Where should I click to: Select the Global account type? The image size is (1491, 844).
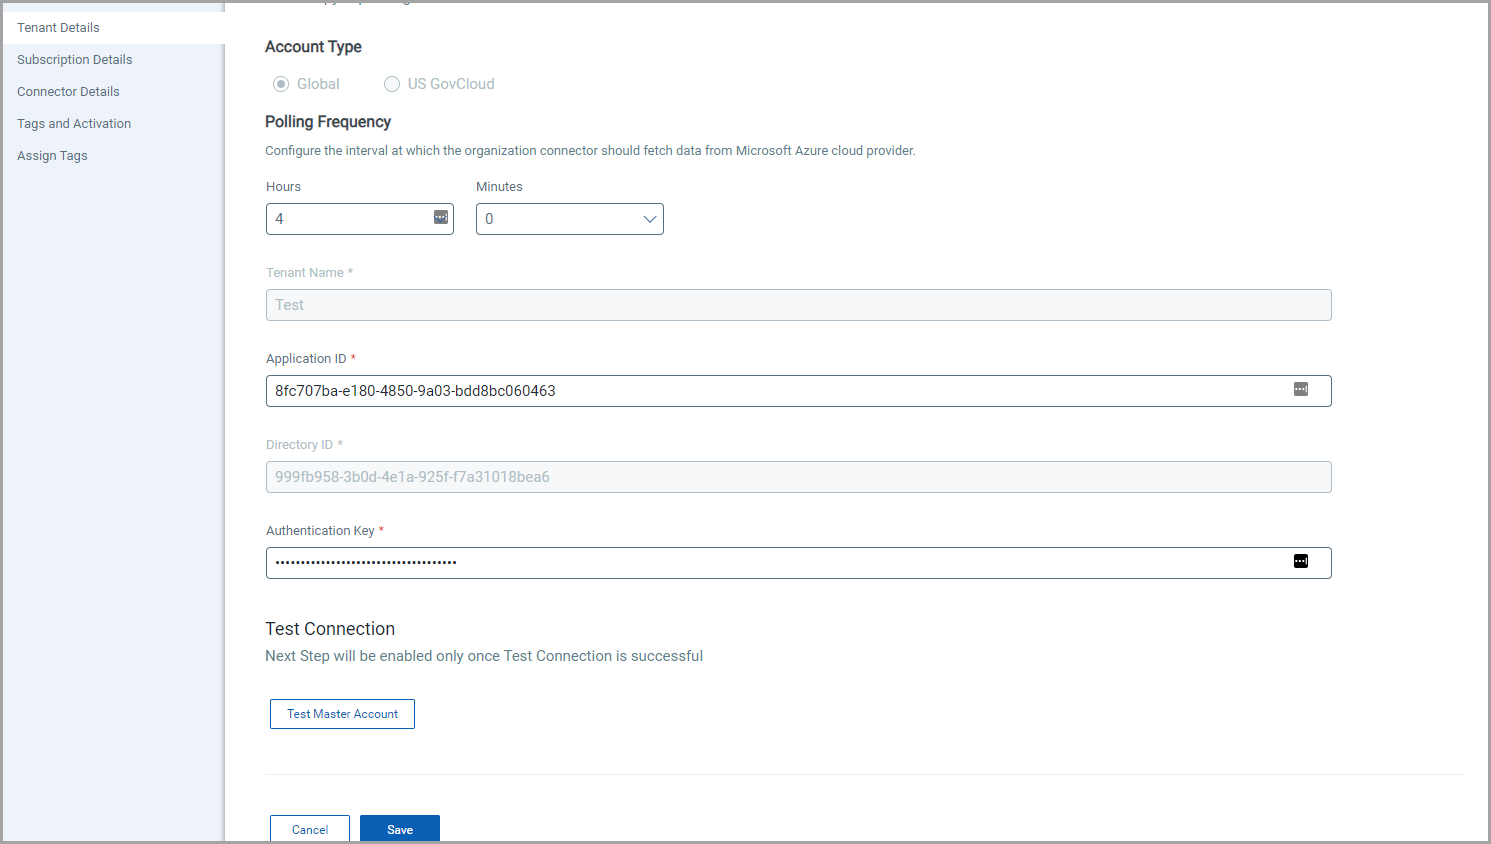(281, 84)
